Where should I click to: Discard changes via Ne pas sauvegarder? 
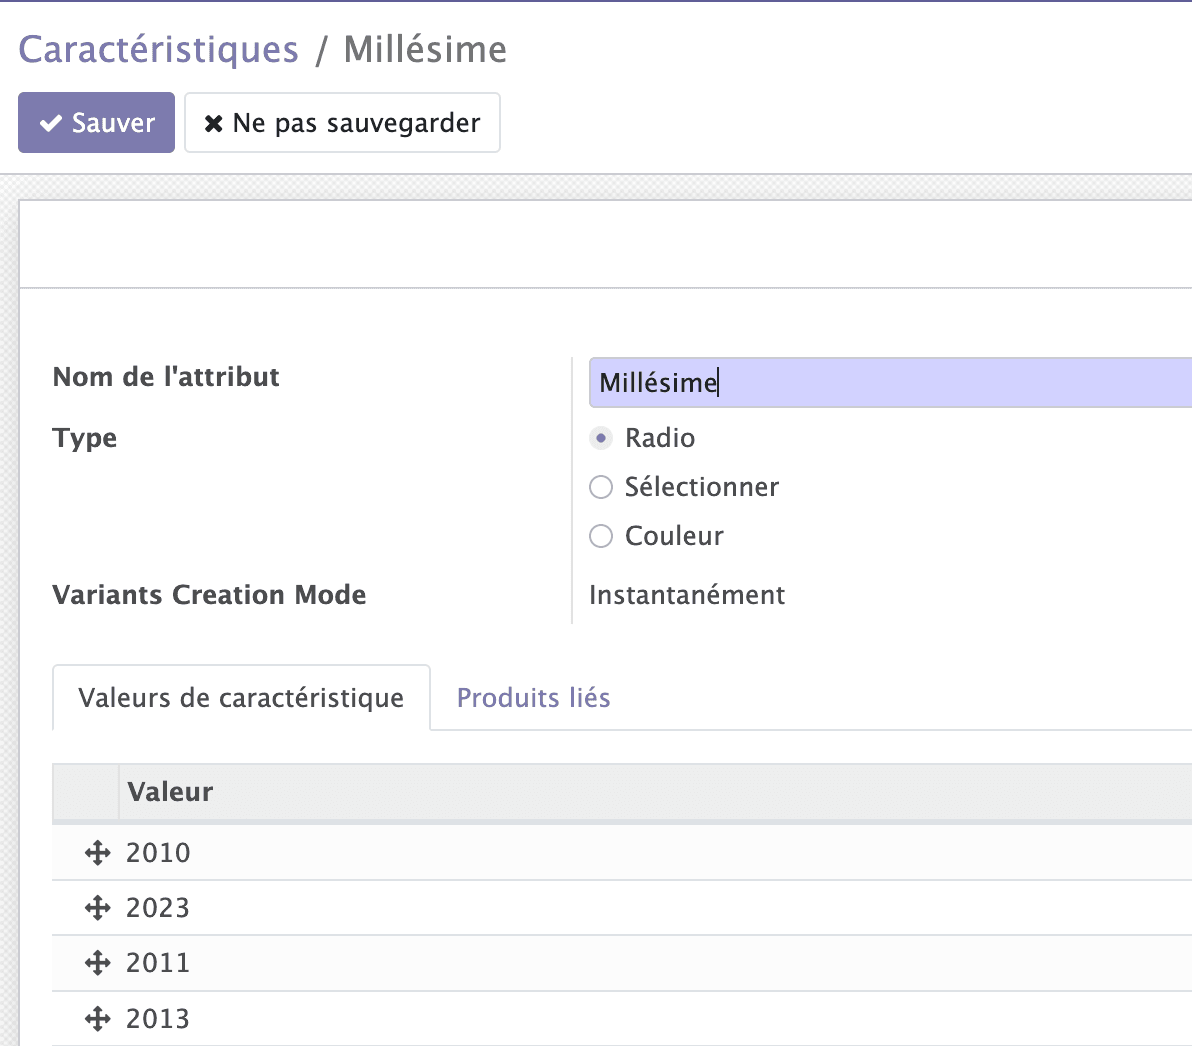[x=342, y=122]
